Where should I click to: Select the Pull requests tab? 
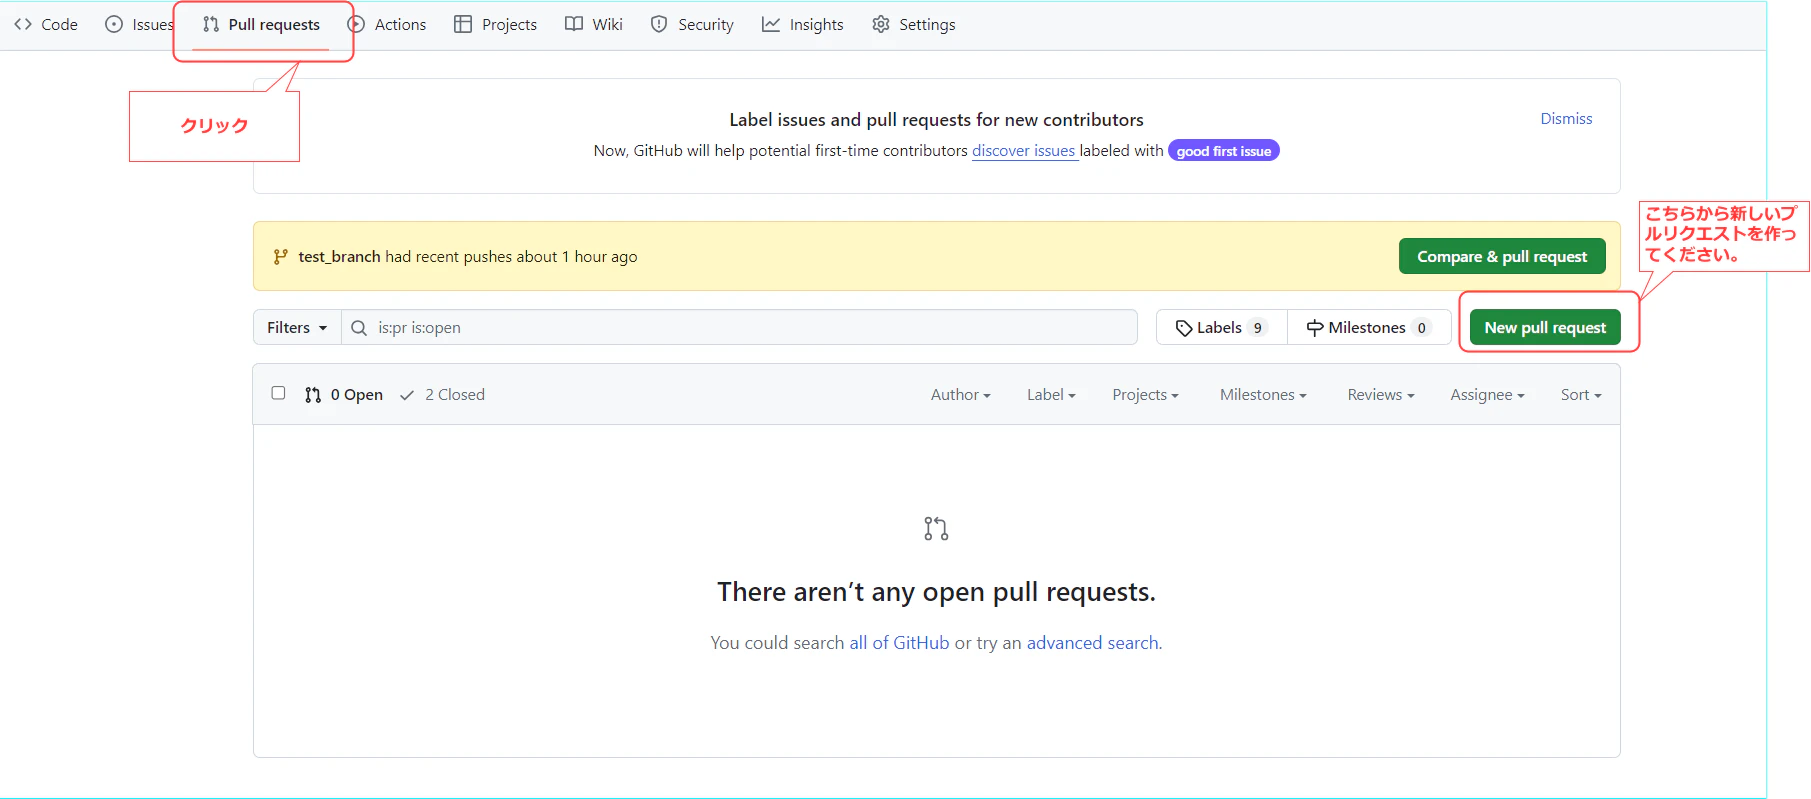262,24
